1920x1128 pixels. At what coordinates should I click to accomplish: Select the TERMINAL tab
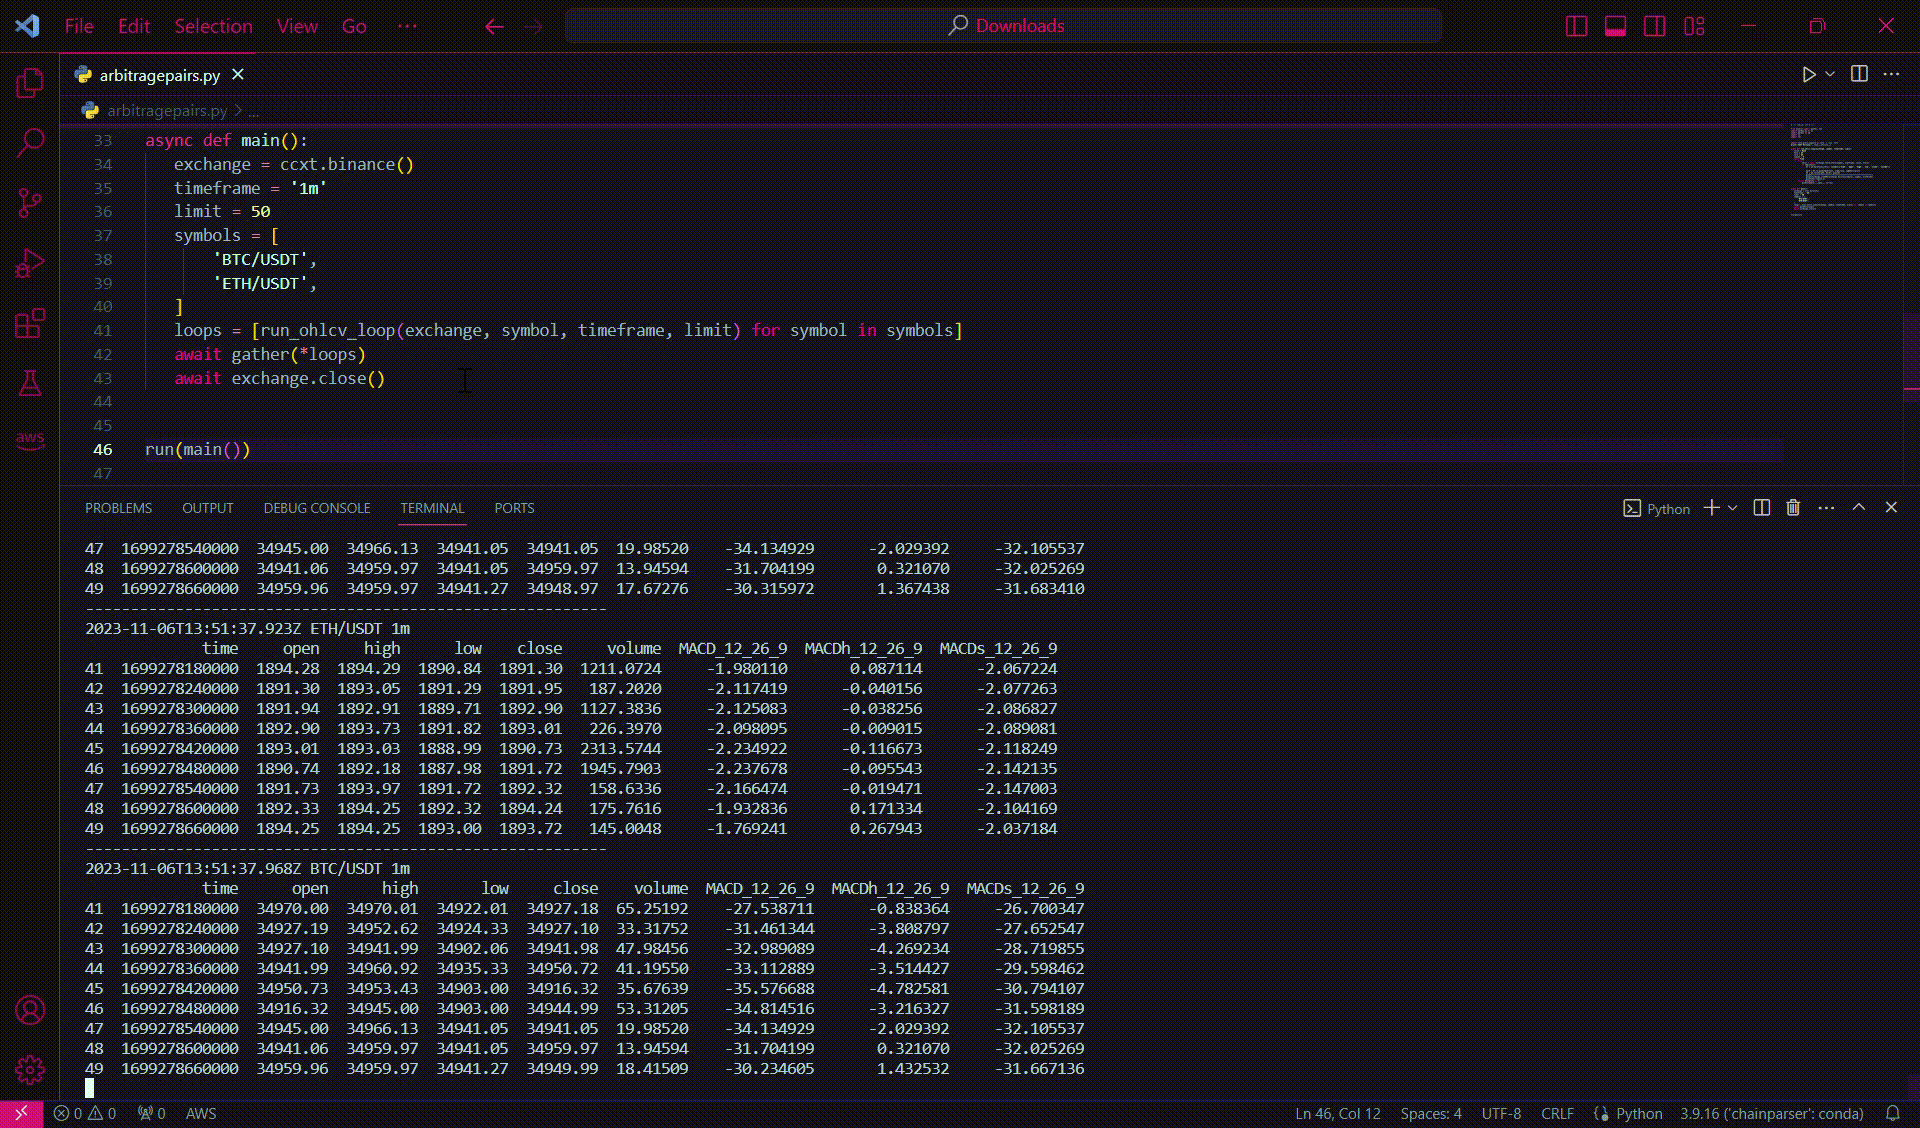click(432, 508)
